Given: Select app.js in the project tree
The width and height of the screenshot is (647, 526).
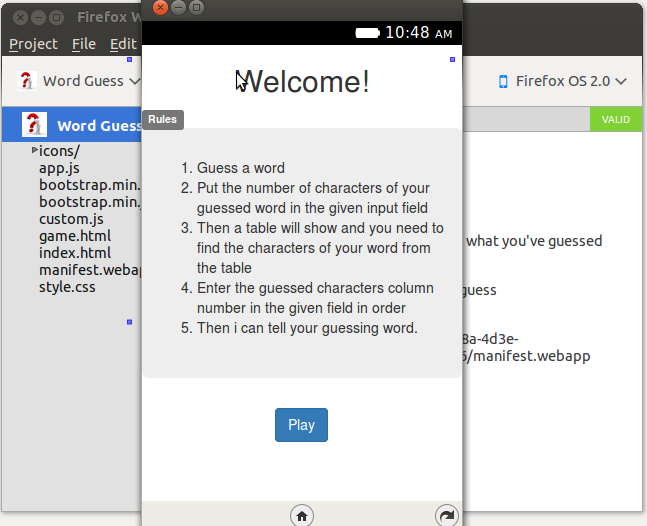Looking at the screenshot, I should click(x=59, y=168).
